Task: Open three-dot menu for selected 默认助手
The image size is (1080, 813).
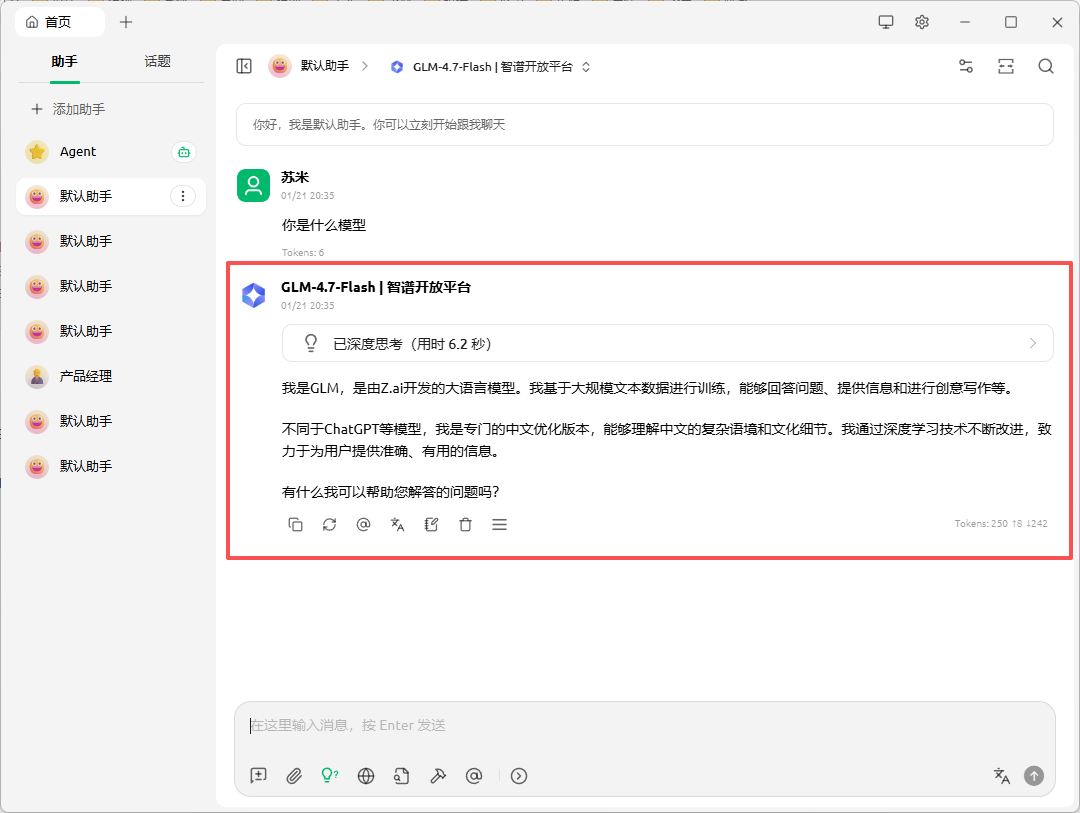Action: pyautogui.click(x=182, y=196)
